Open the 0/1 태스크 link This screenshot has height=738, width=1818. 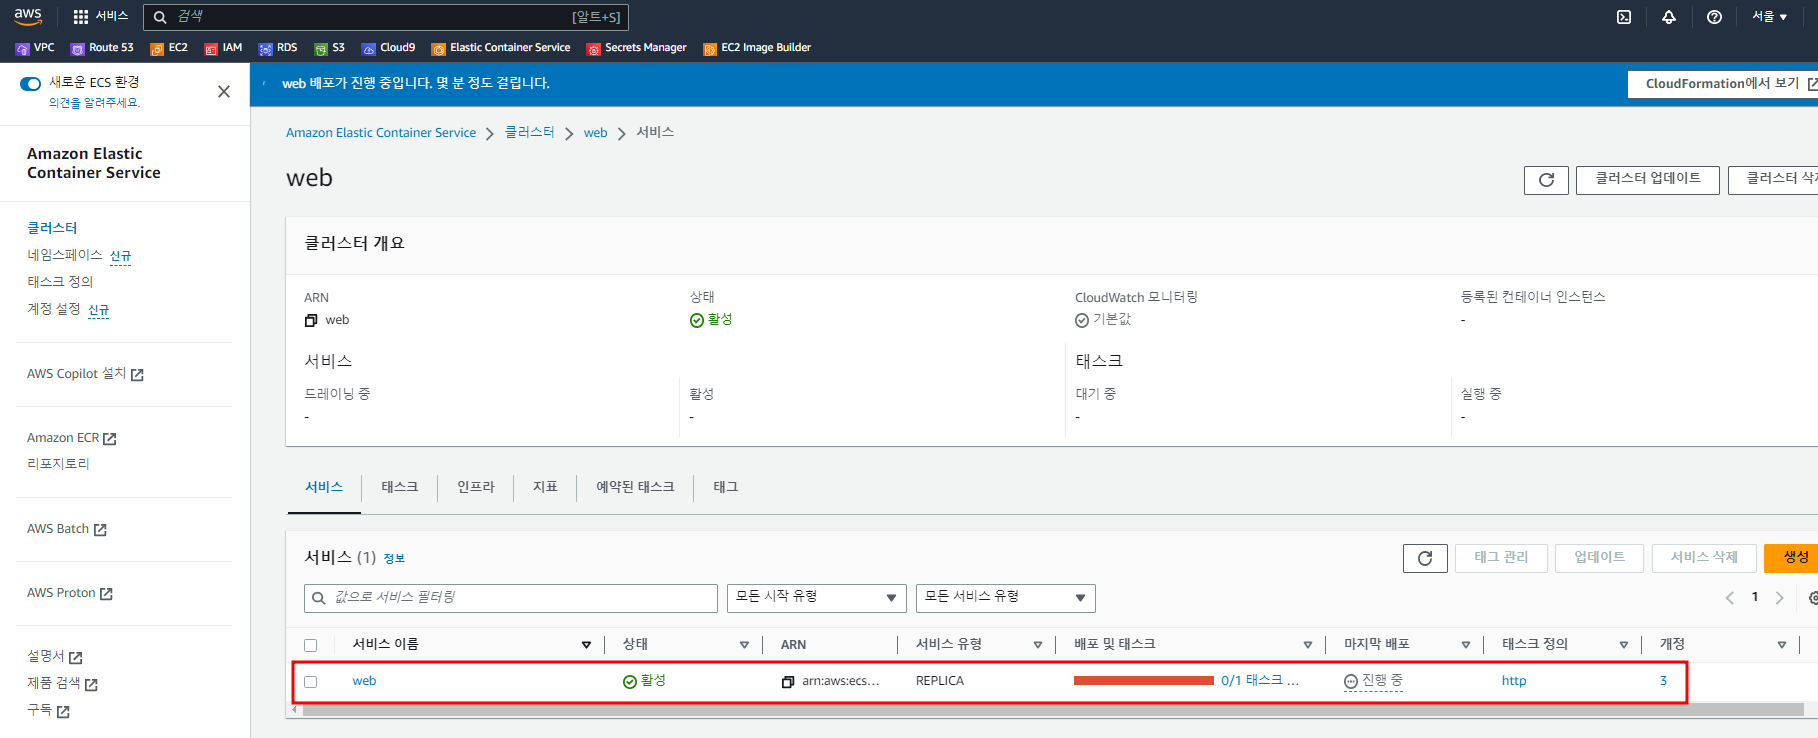coord(1260,680)
